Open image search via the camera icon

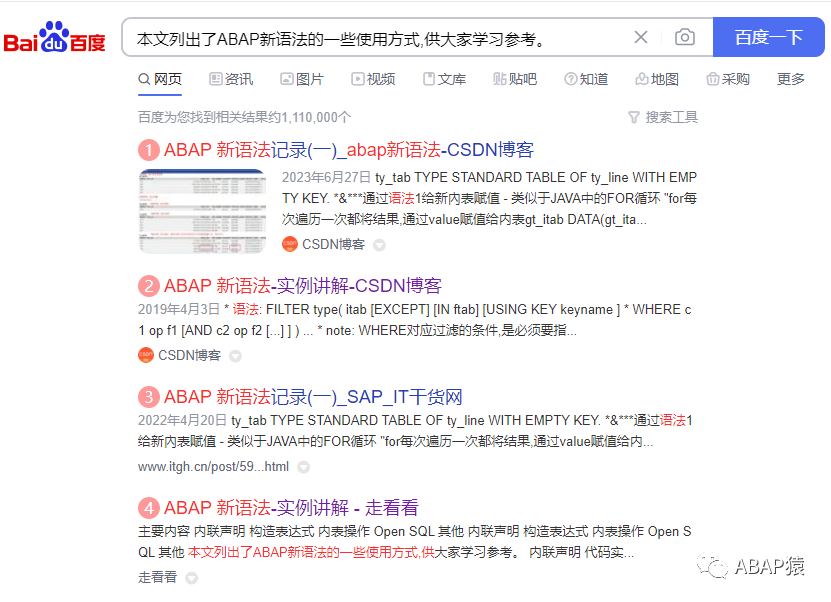685,37
